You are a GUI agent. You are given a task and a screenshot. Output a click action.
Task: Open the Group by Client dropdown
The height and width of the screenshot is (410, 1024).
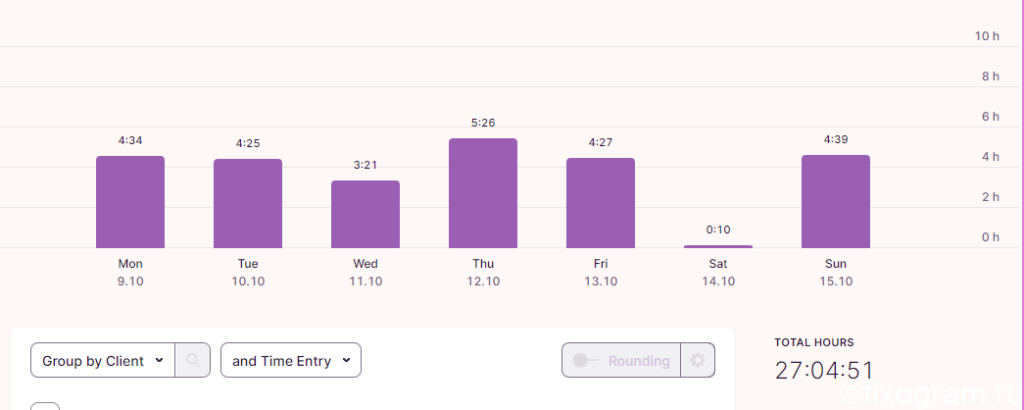coord(103,360)
